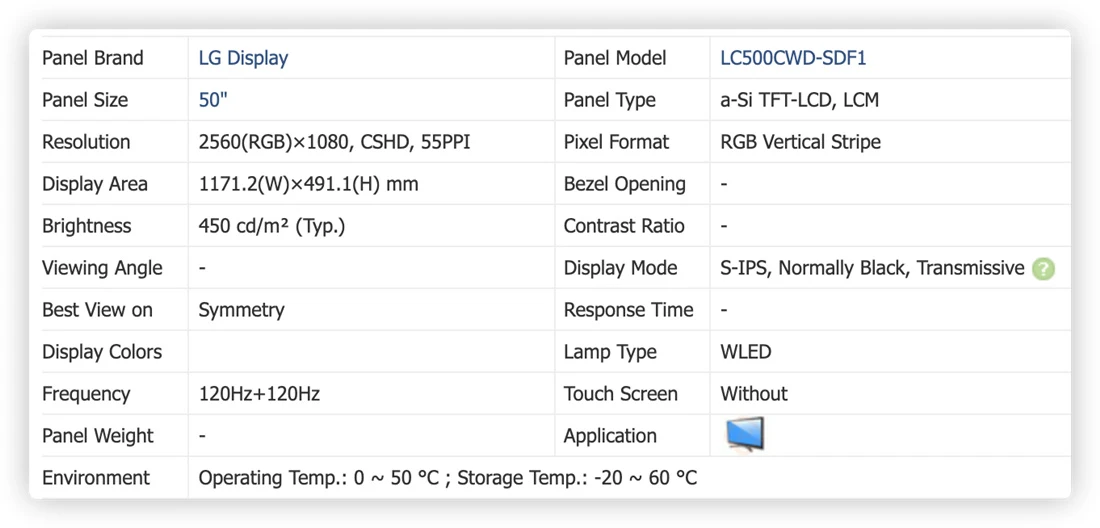This screenshot has height=528, width=1100.
Task: Click the Resolution label
Action: [x=86, y=142]
